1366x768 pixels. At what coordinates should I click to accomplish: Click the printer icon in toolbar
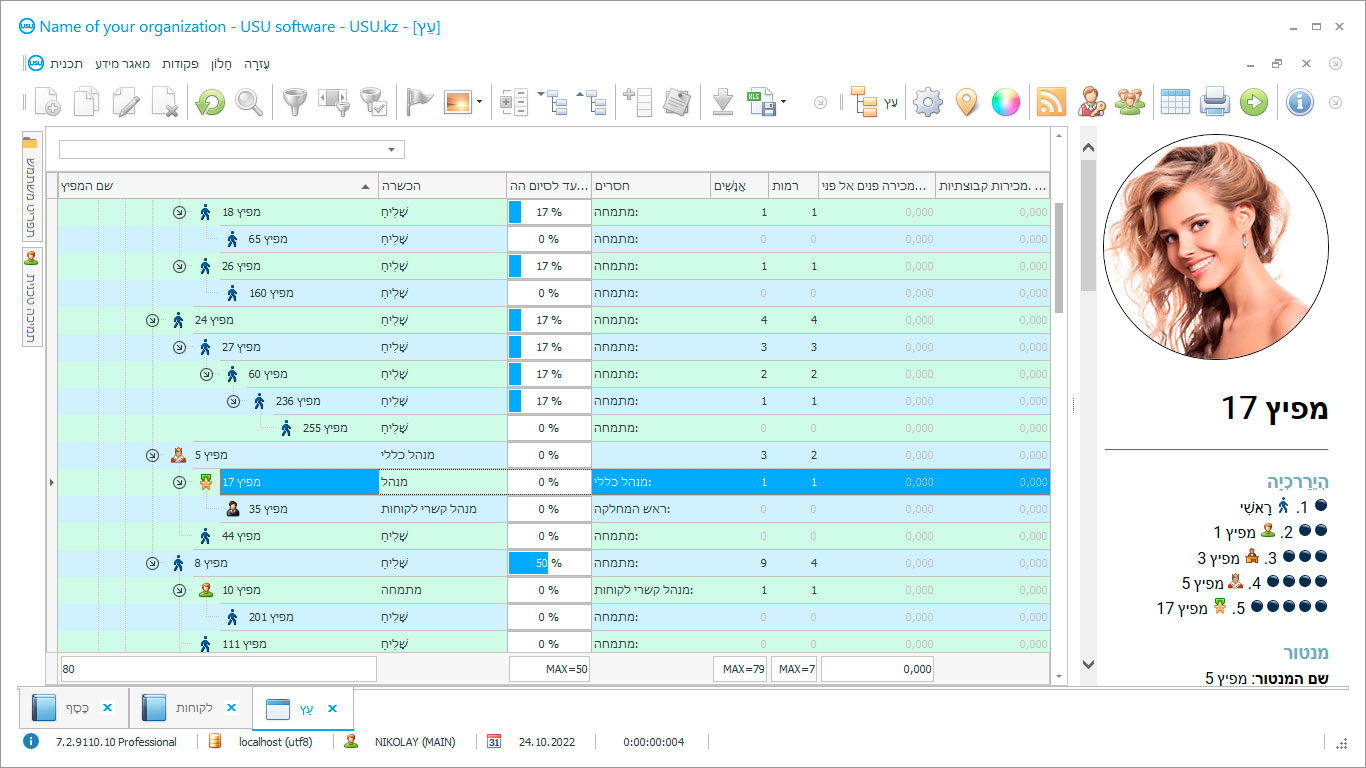point(1214,102)
